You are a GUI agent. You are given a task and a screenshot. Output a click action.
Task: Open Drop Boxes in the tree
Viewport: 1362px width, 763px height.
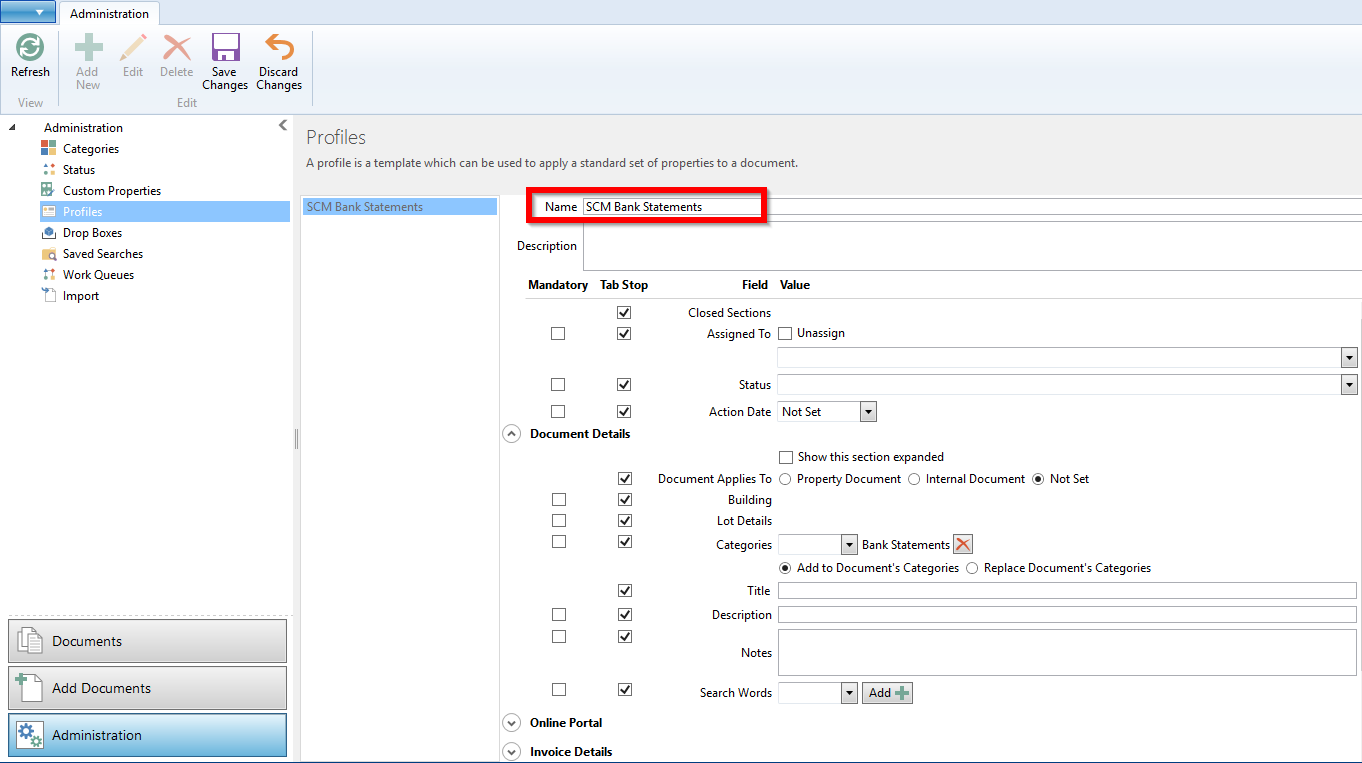92,233
